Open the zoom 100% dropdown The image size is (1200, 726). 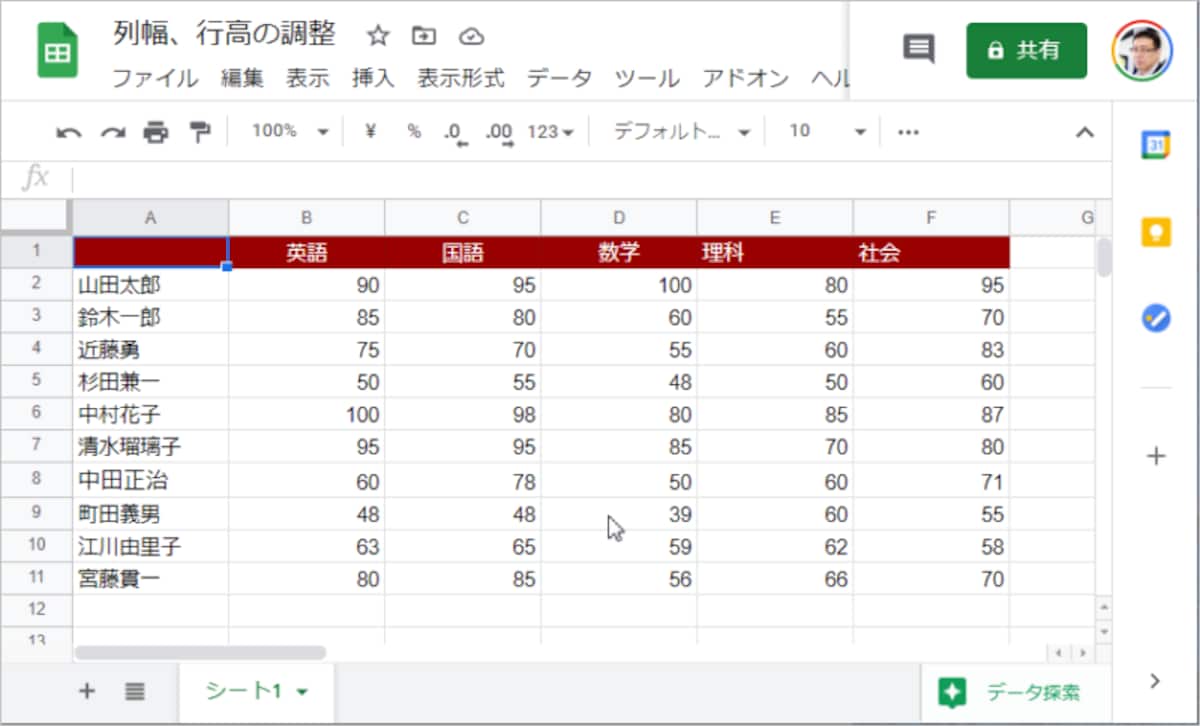[290, 131]
